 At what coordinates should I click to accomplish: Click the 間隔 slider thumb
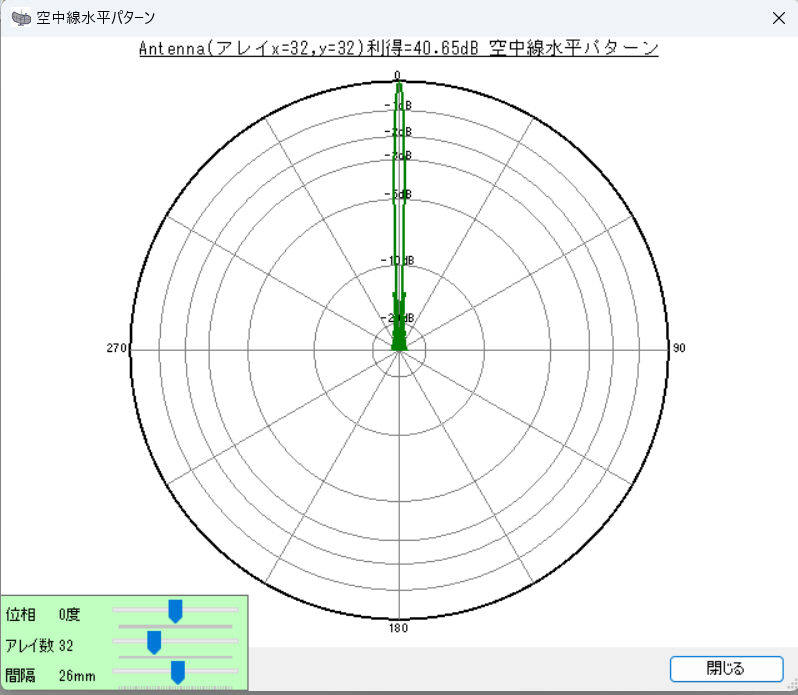[x=178, y=673]
